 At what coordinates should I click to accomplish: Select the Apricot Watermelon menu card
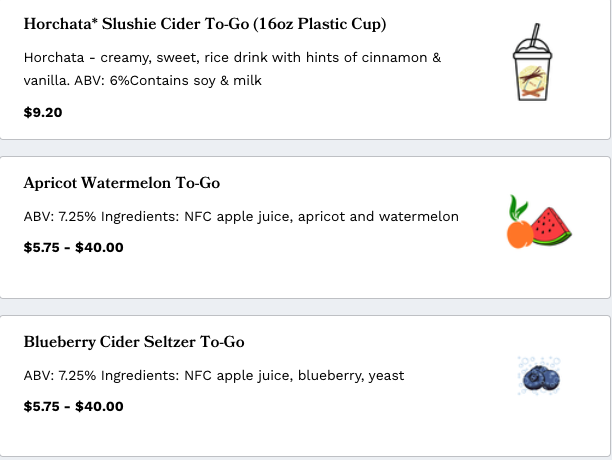tap(305, 227)
